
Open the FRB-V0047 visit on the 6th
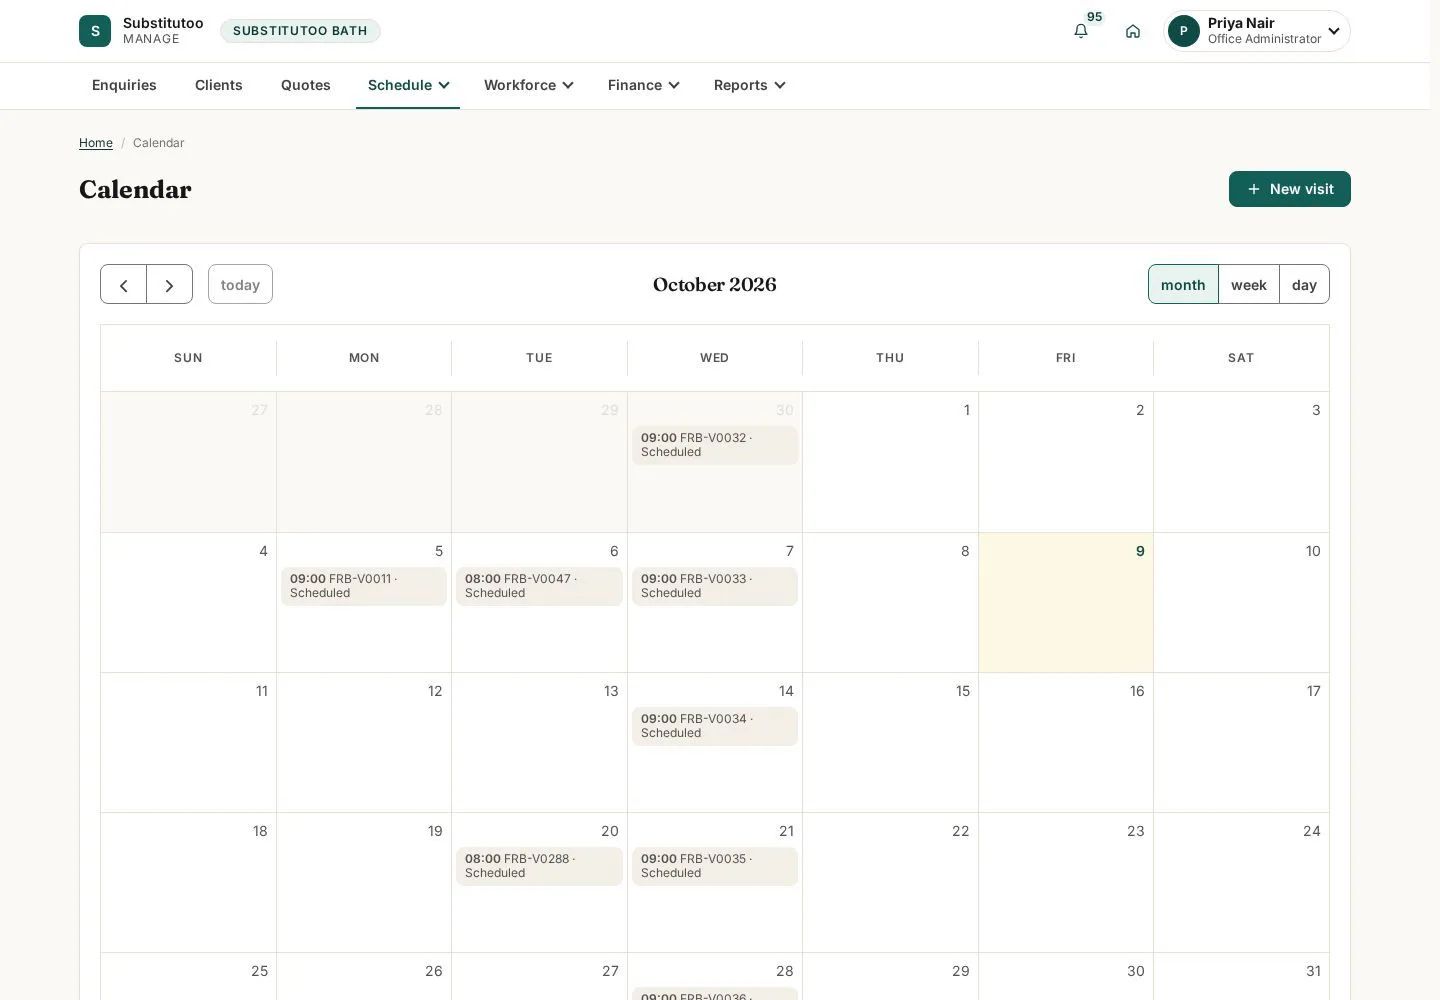coord(539,586)
